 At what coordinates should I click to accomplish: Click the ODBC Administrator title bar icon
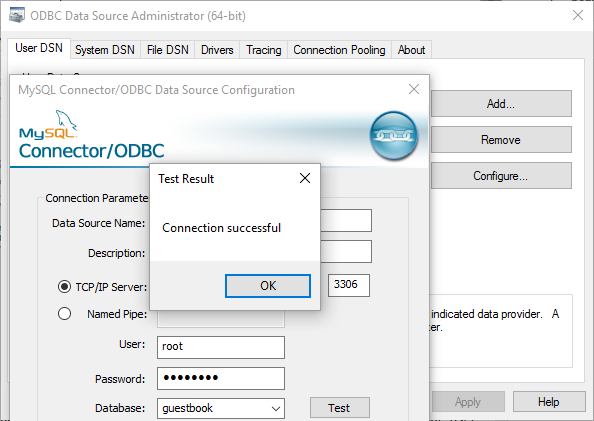[x=17, y=16]
